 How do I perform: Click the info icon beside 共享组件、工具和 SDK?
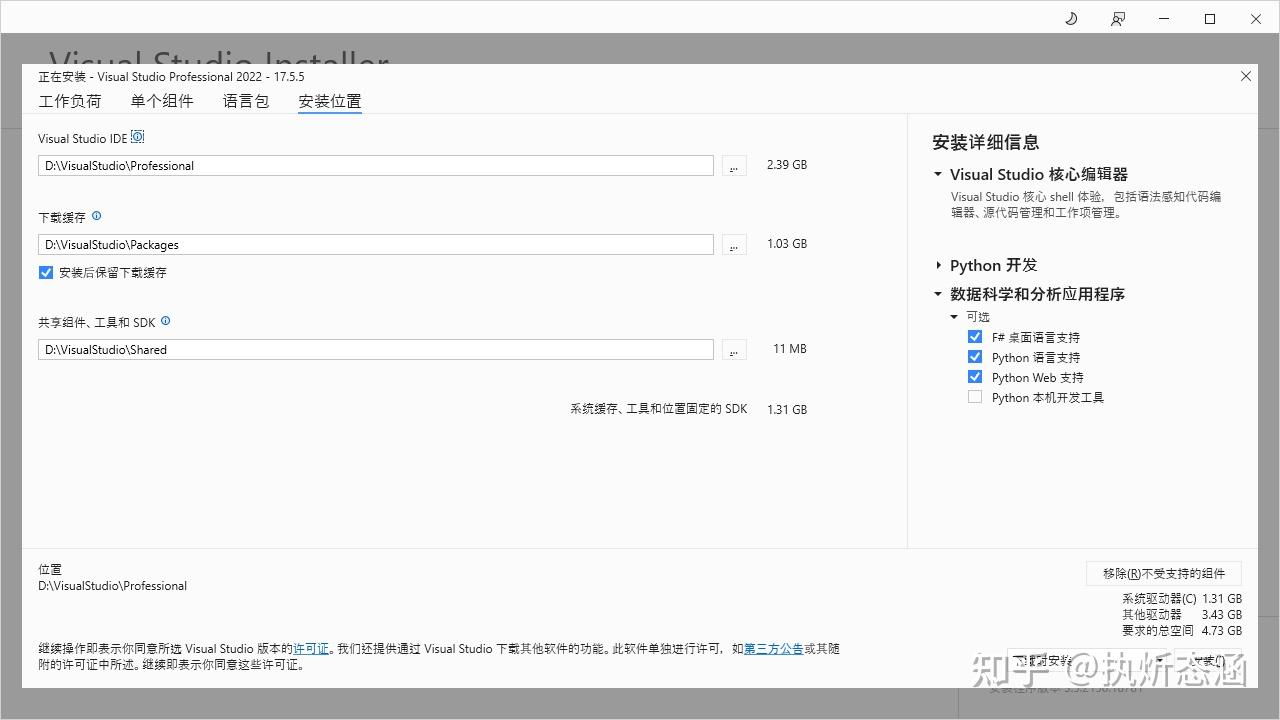pyautogui.click(x=165, y=321)
